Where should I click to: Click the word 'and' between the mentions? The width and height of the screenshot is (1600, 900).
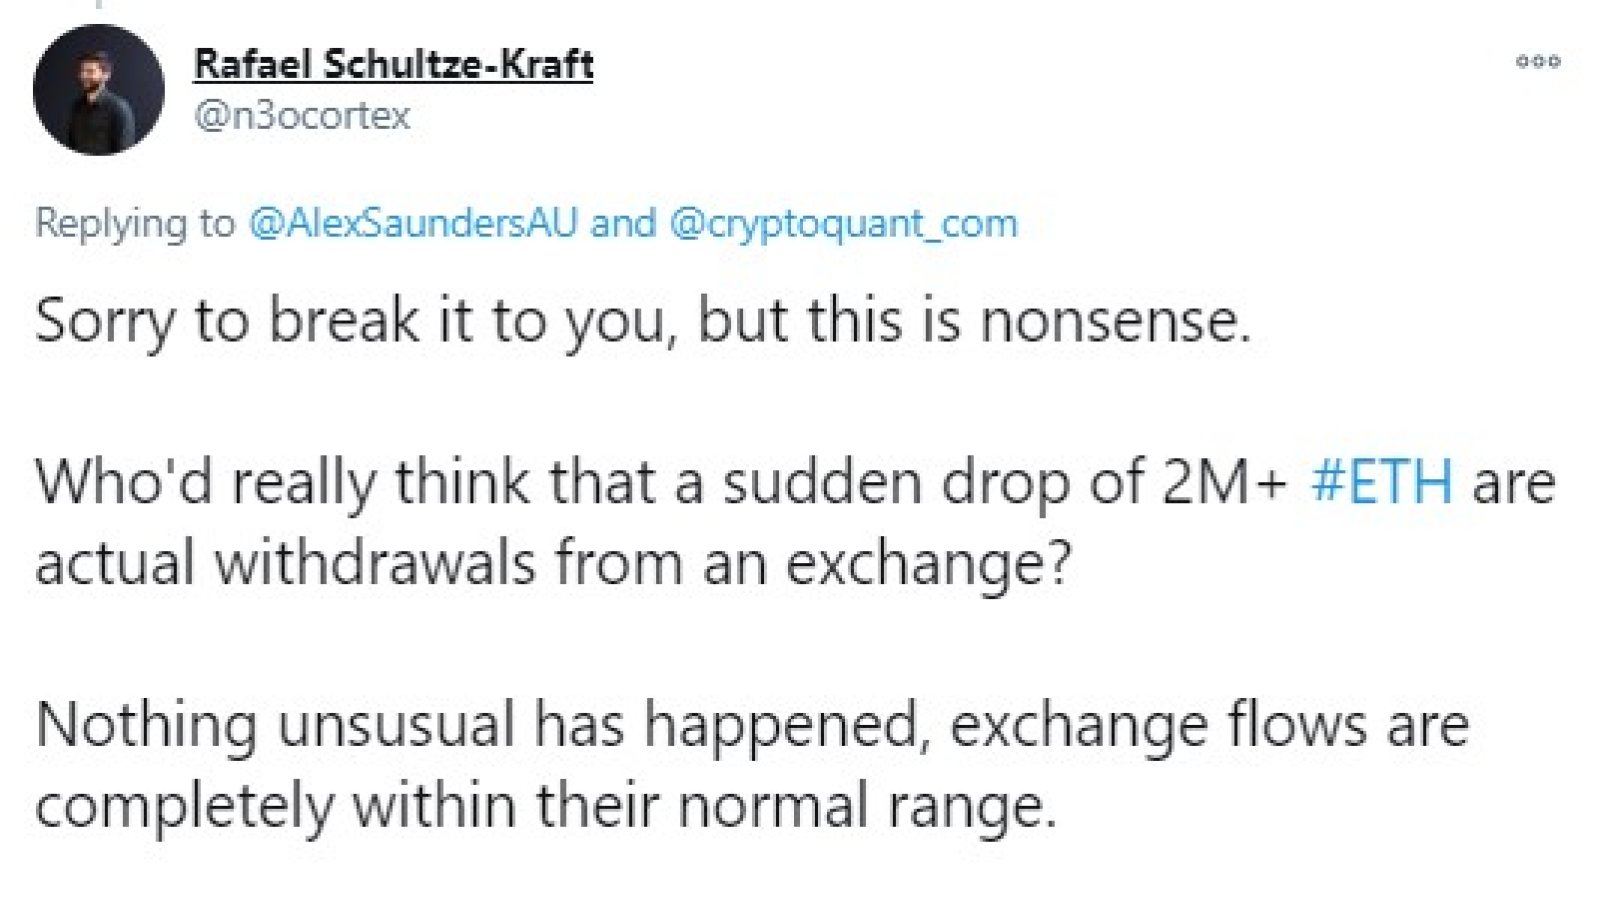pos(623,222)
